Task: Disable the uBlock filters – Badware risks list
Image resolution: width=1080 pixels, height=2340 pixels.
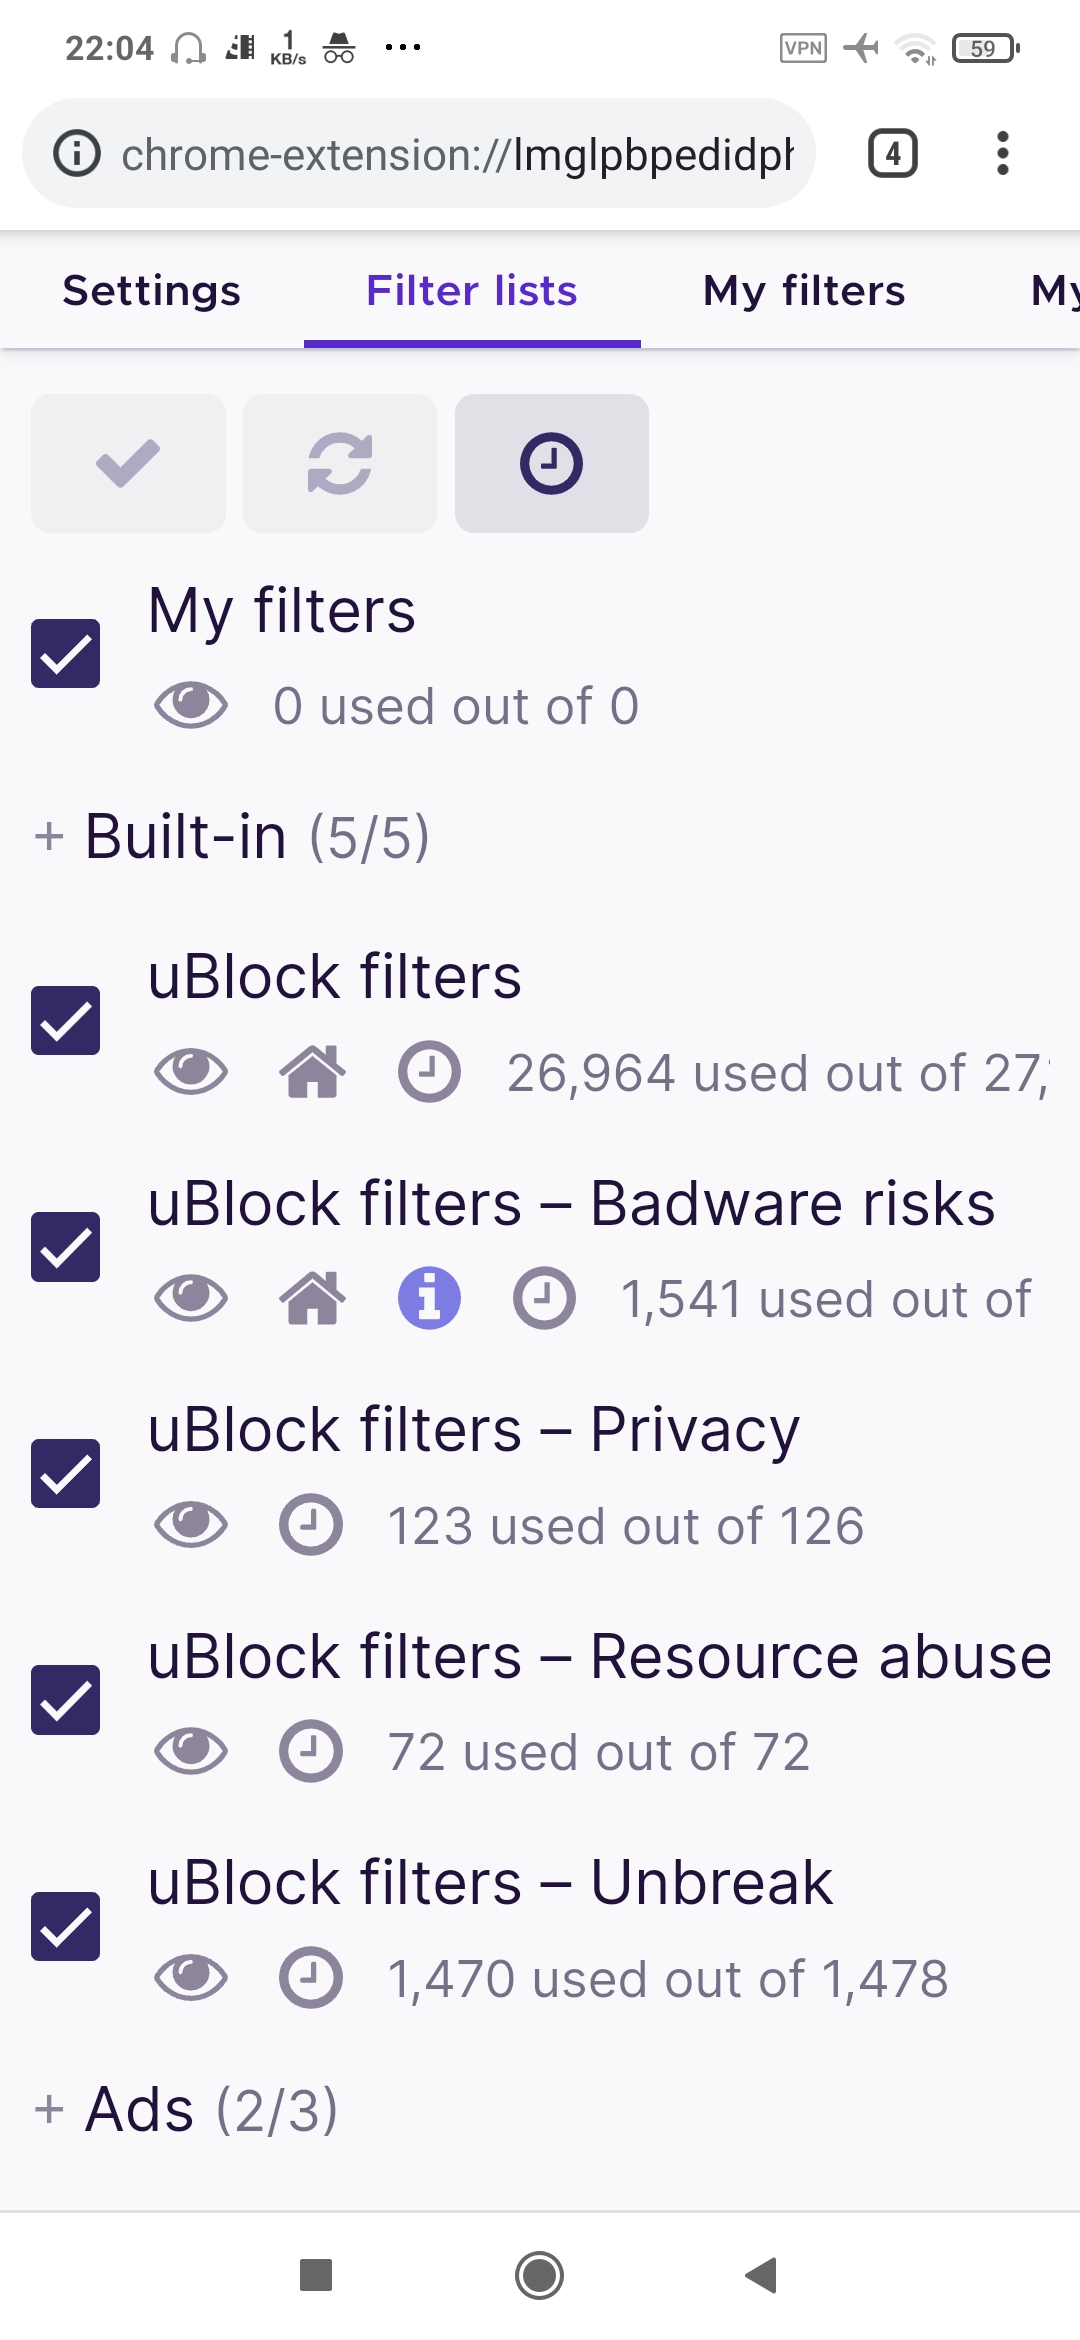Action: click(x=65, y=1244)
